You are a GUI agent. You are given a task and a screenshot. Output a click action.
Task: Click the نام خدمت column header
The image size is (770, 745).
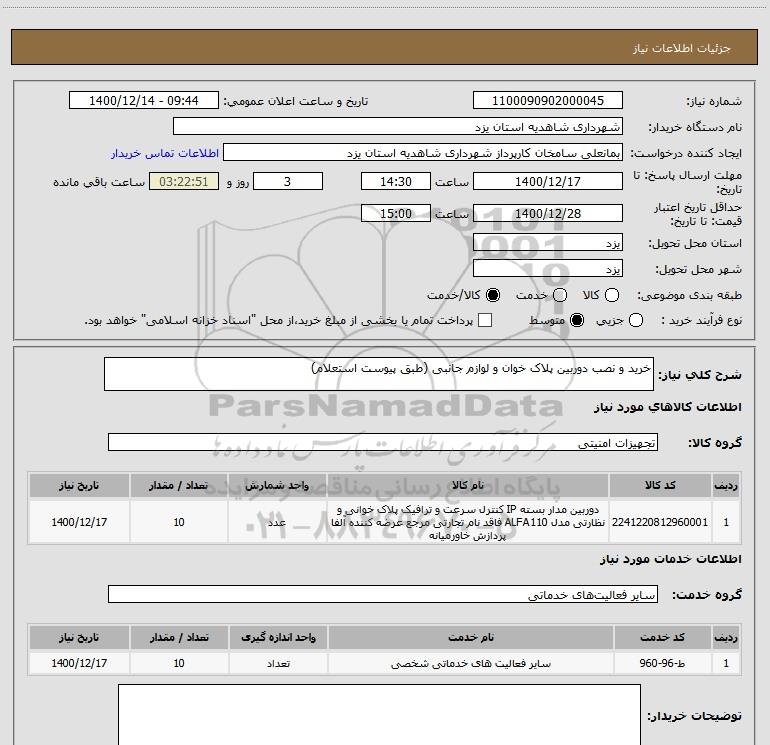pos(471,637)
